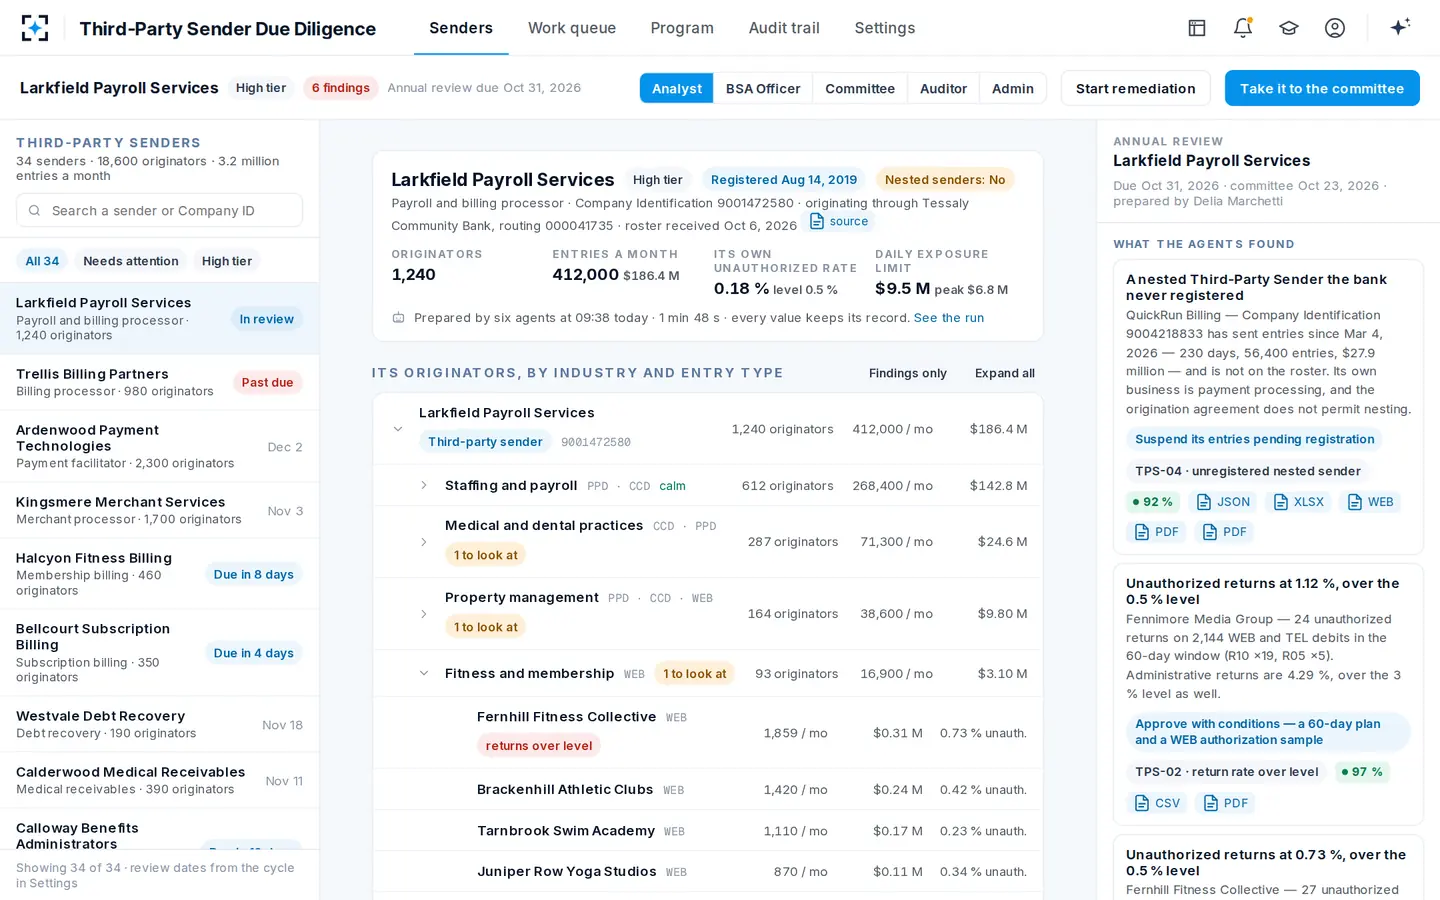Click the magnifier icon in sender search
Screen dimensions: 1440x900
35,211
